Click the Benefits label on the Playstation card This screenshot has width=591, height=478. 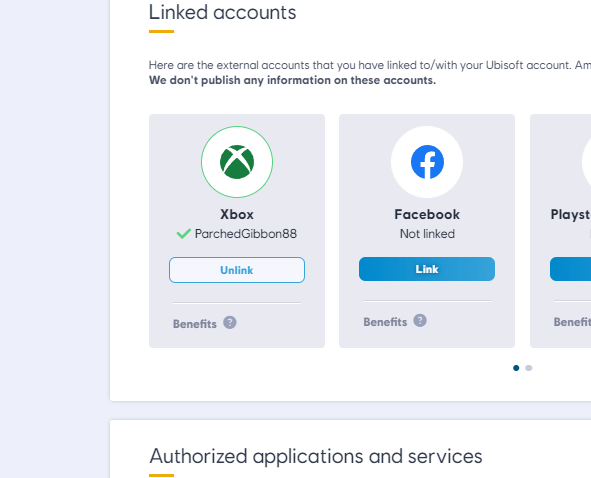point(572,322)
